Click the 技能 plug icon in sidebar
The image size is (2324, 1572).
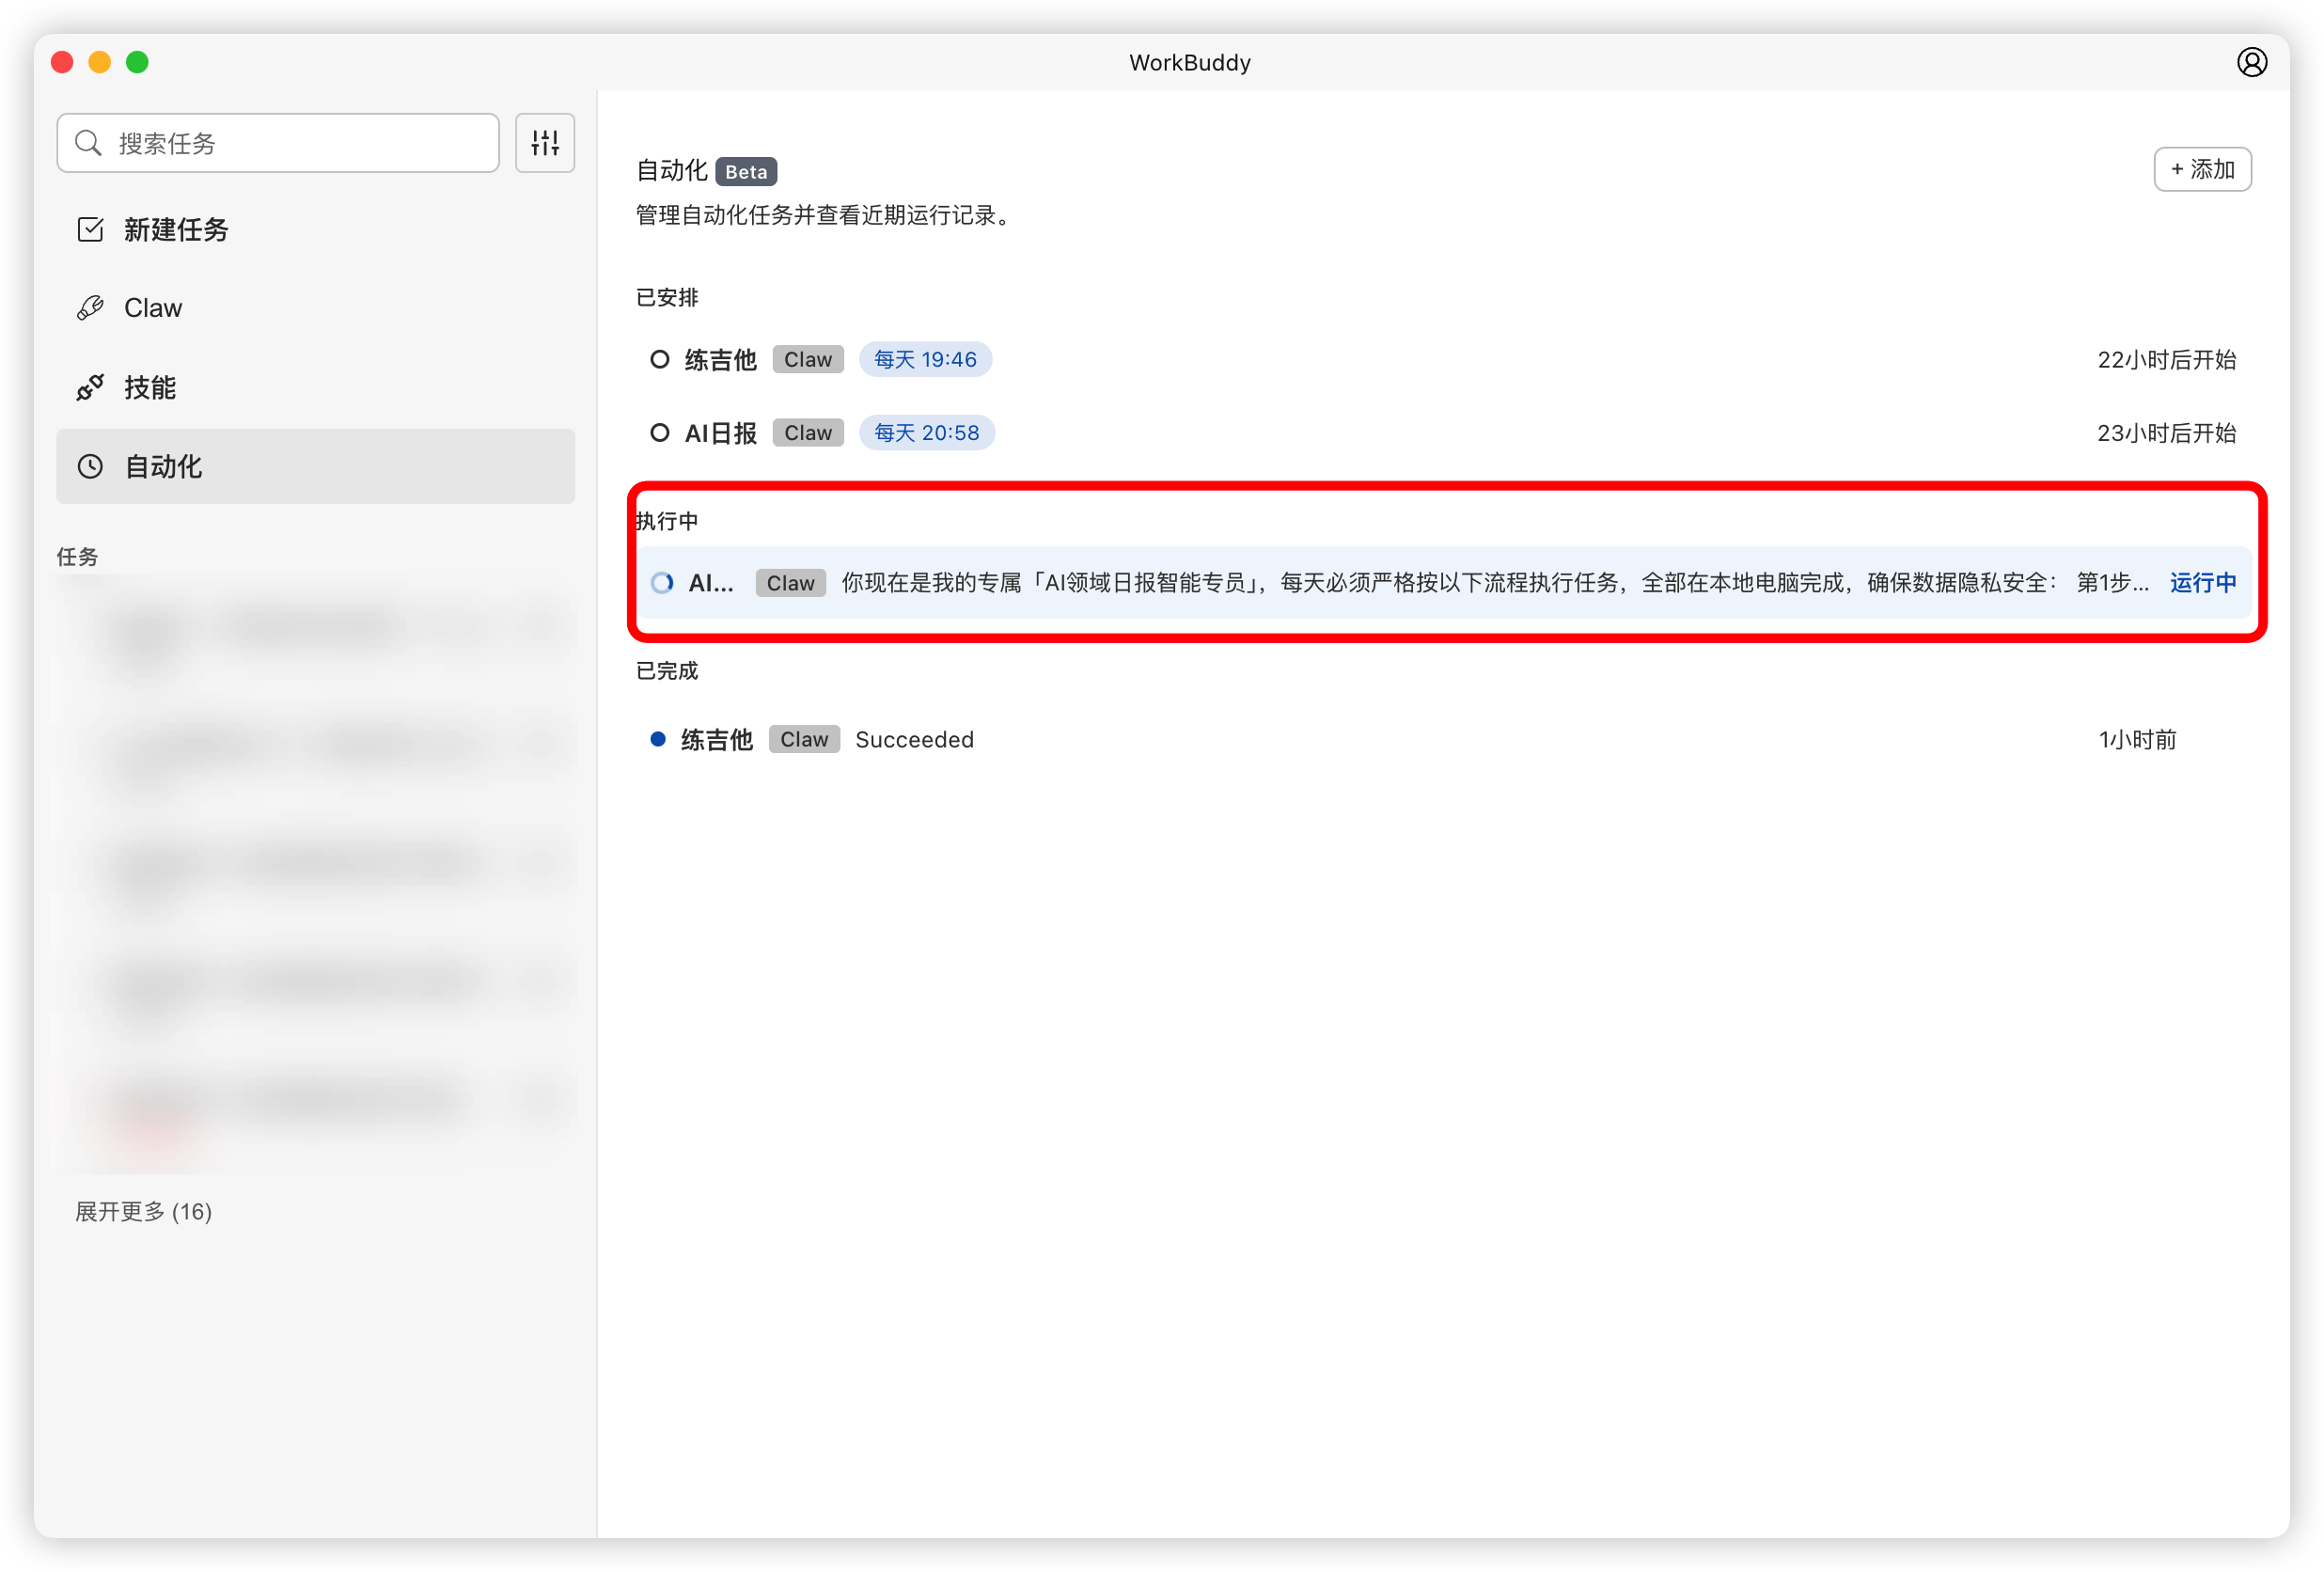90,387
